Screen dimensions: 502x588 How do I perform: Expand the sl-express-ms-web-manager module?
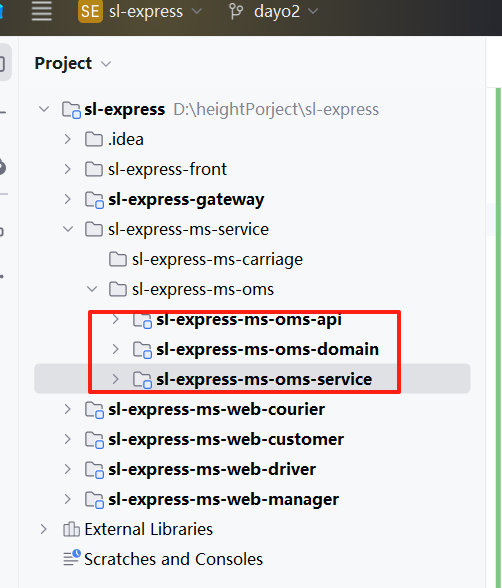point(67,499)
